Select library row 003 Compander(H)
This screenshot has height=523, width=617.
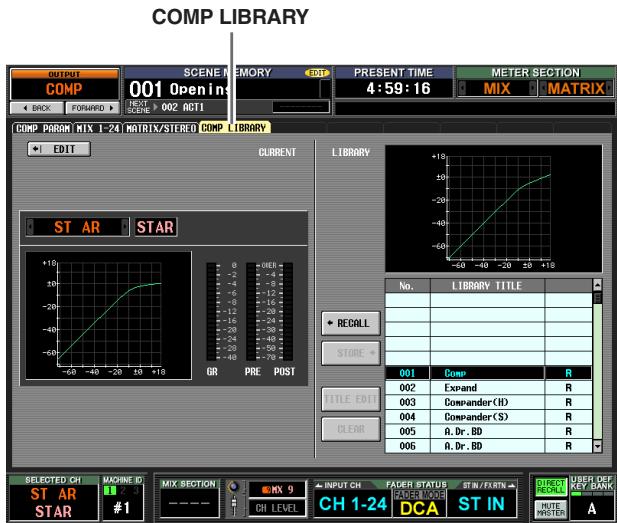488,402
